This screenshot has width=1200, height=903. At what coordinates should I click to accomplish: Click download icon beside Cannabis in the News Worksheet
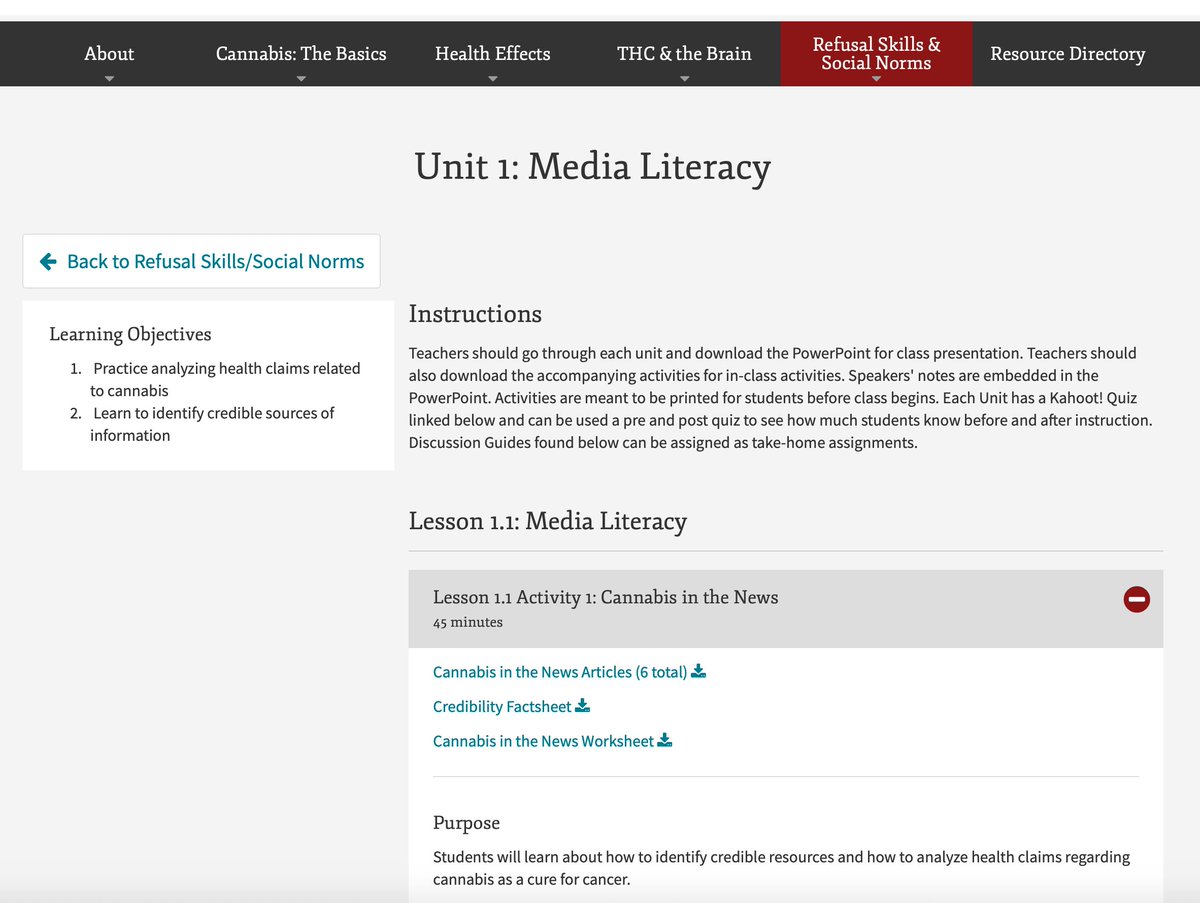(665, 741)
